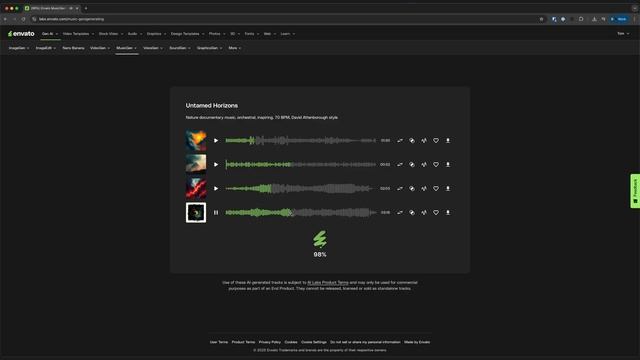The image size is (640, 360).
Task: Open the Privacy Policy footer link
Action: click(x=270, y=342)
